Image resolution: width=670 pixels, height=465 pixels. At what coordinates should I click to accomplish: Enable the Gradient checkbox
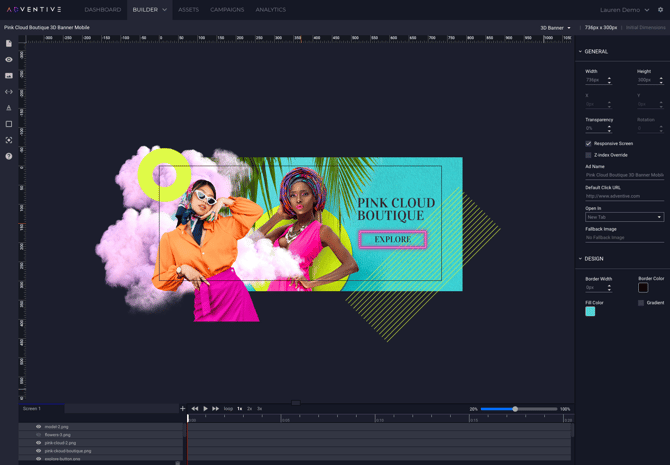pyautogui.click(x=641, y=303)
